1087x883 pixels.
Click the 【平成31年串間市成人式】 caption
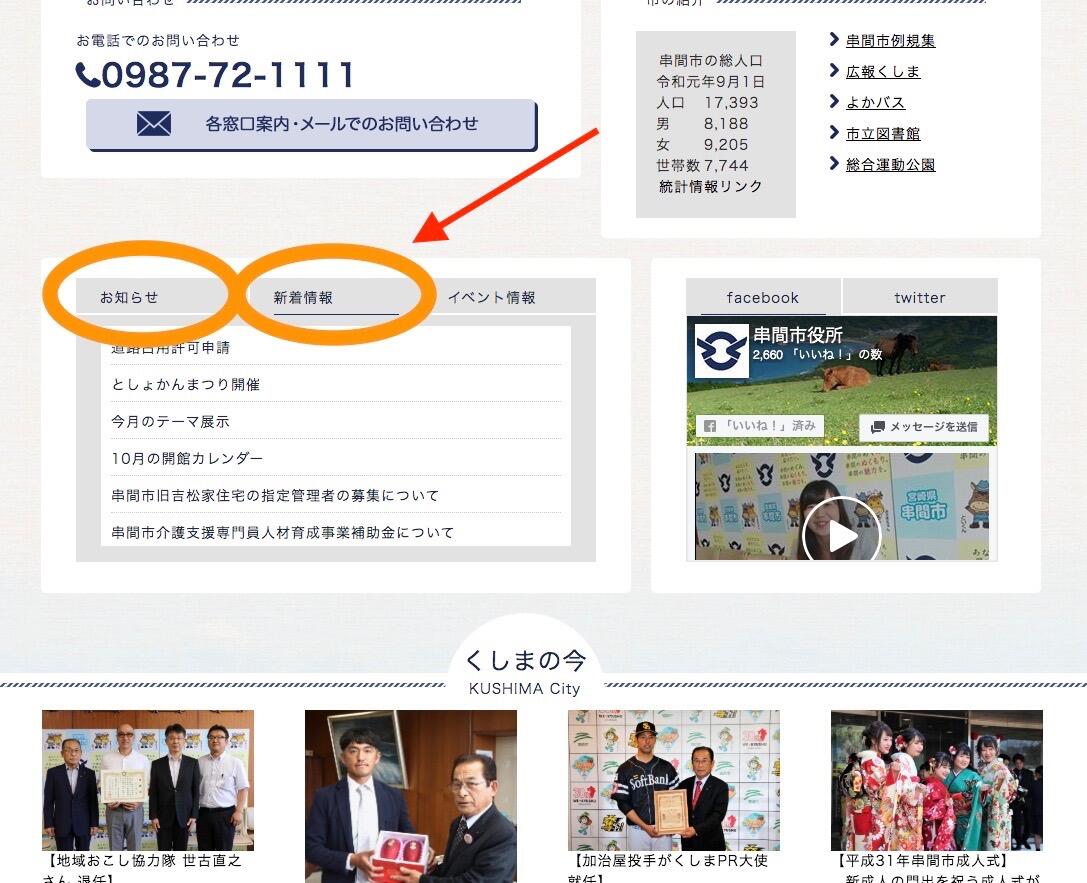(x=922, y=861)
